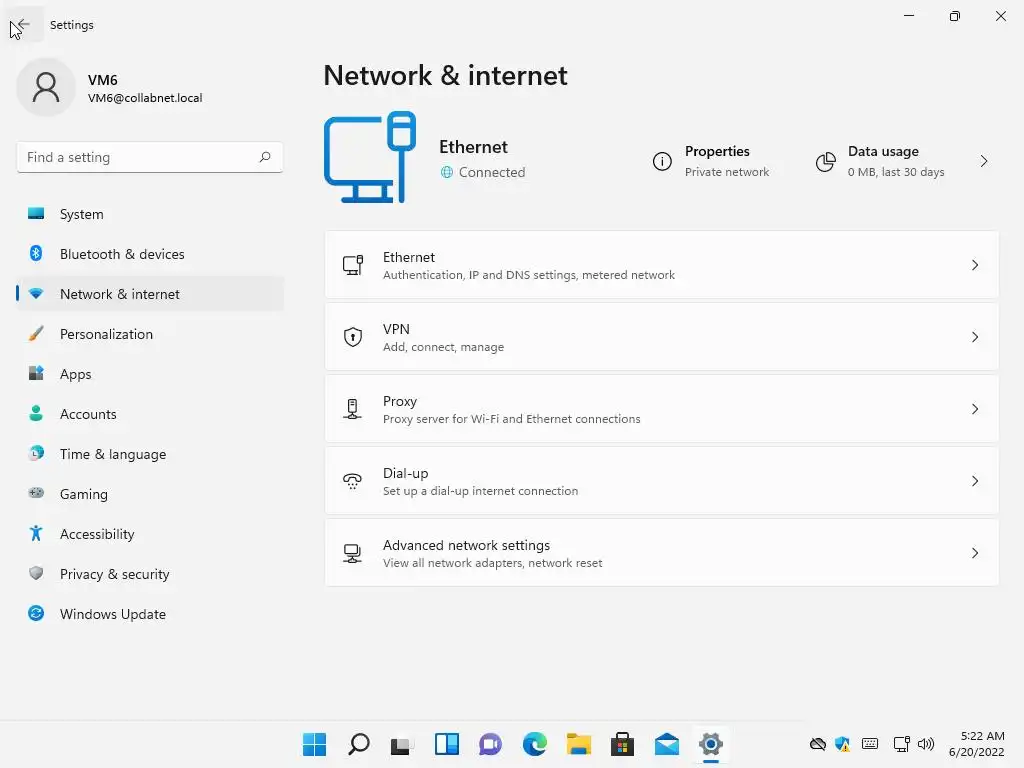Expand the Proxy row chevron
1024x768 pixels.
pos(974,409)
